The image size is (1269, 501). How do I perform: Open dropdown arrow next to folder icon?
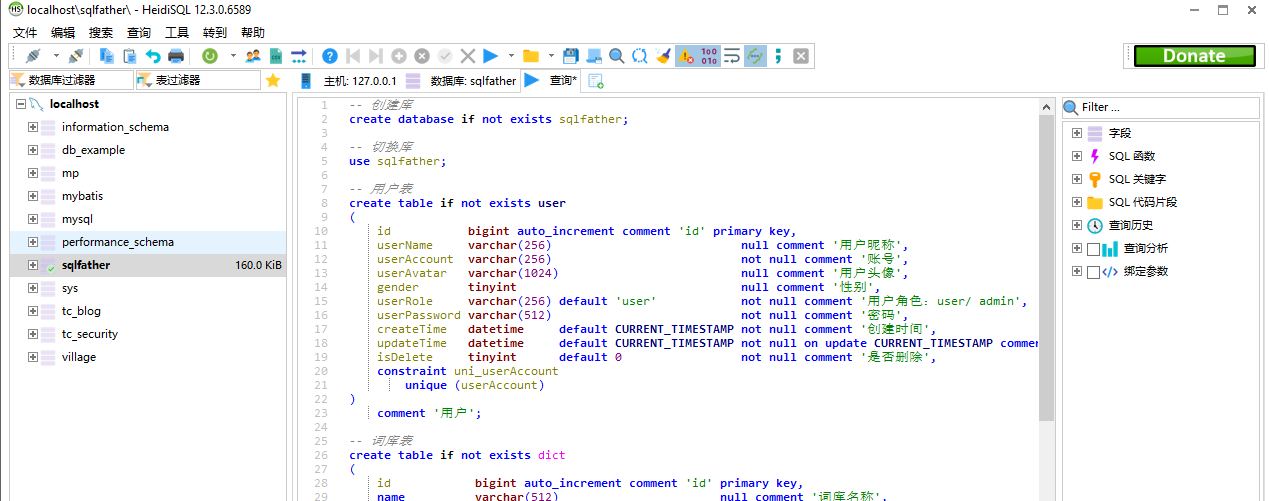[552, 56]
